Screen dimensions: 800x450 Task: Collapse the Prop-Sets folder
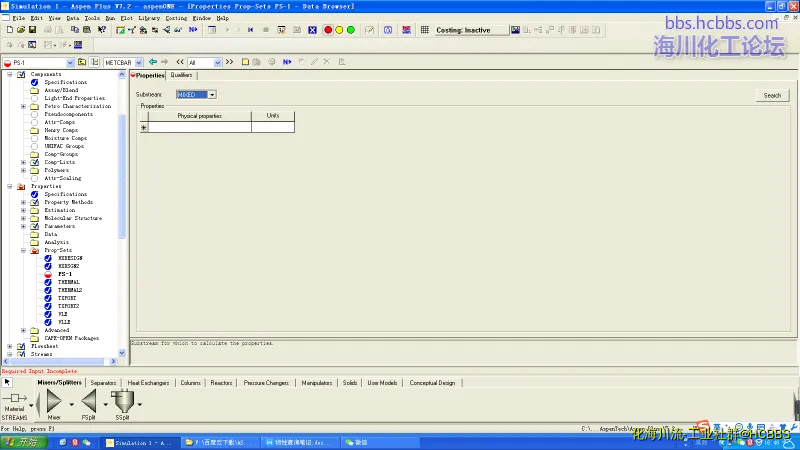pos(23,251)
